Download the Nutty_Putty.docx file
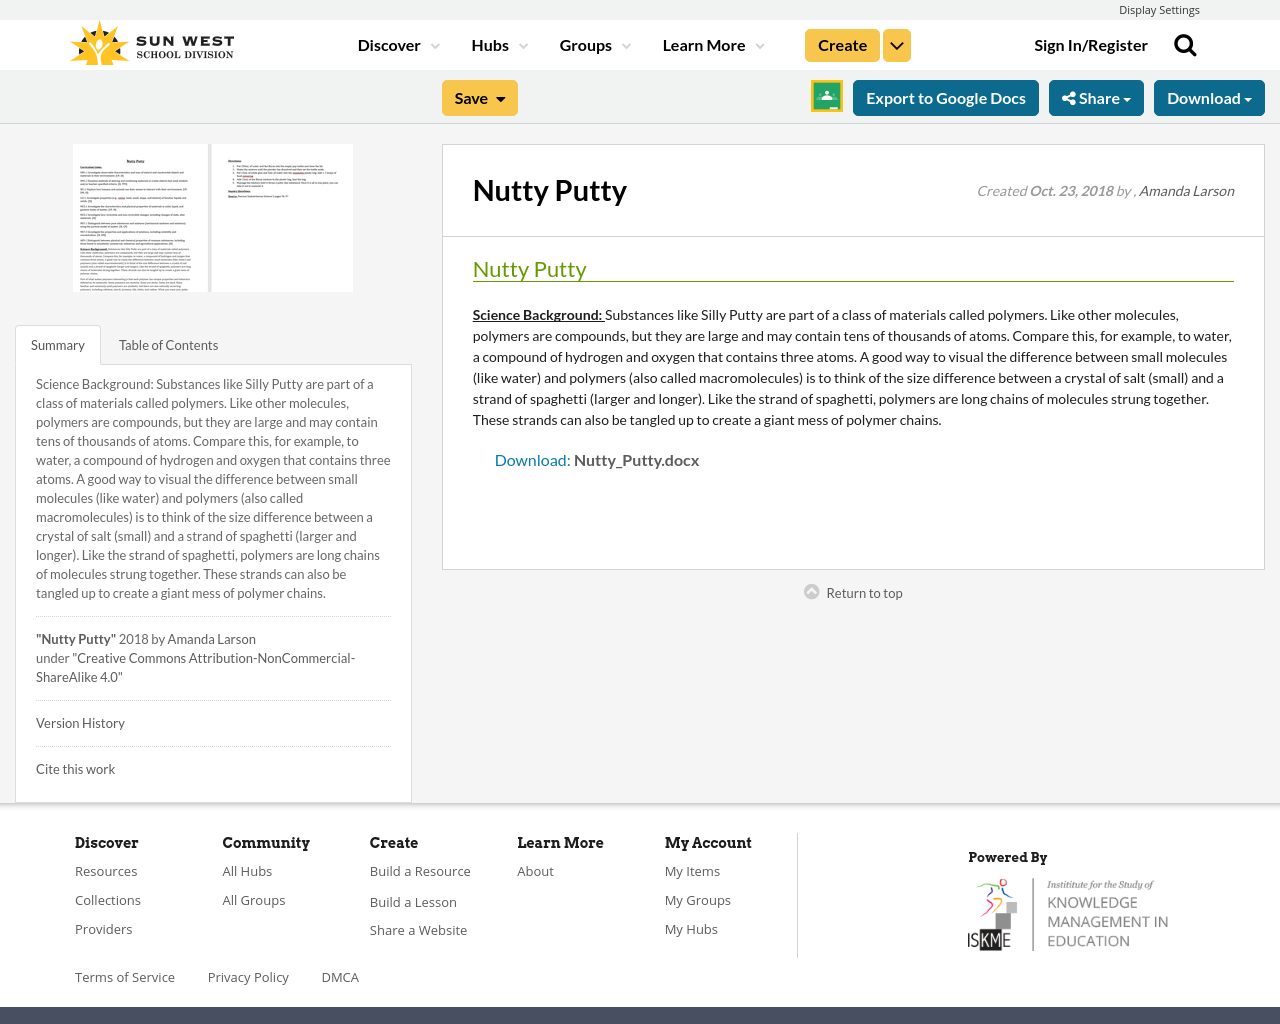This screenshot has height=1024, width=1280. (596, 458)
